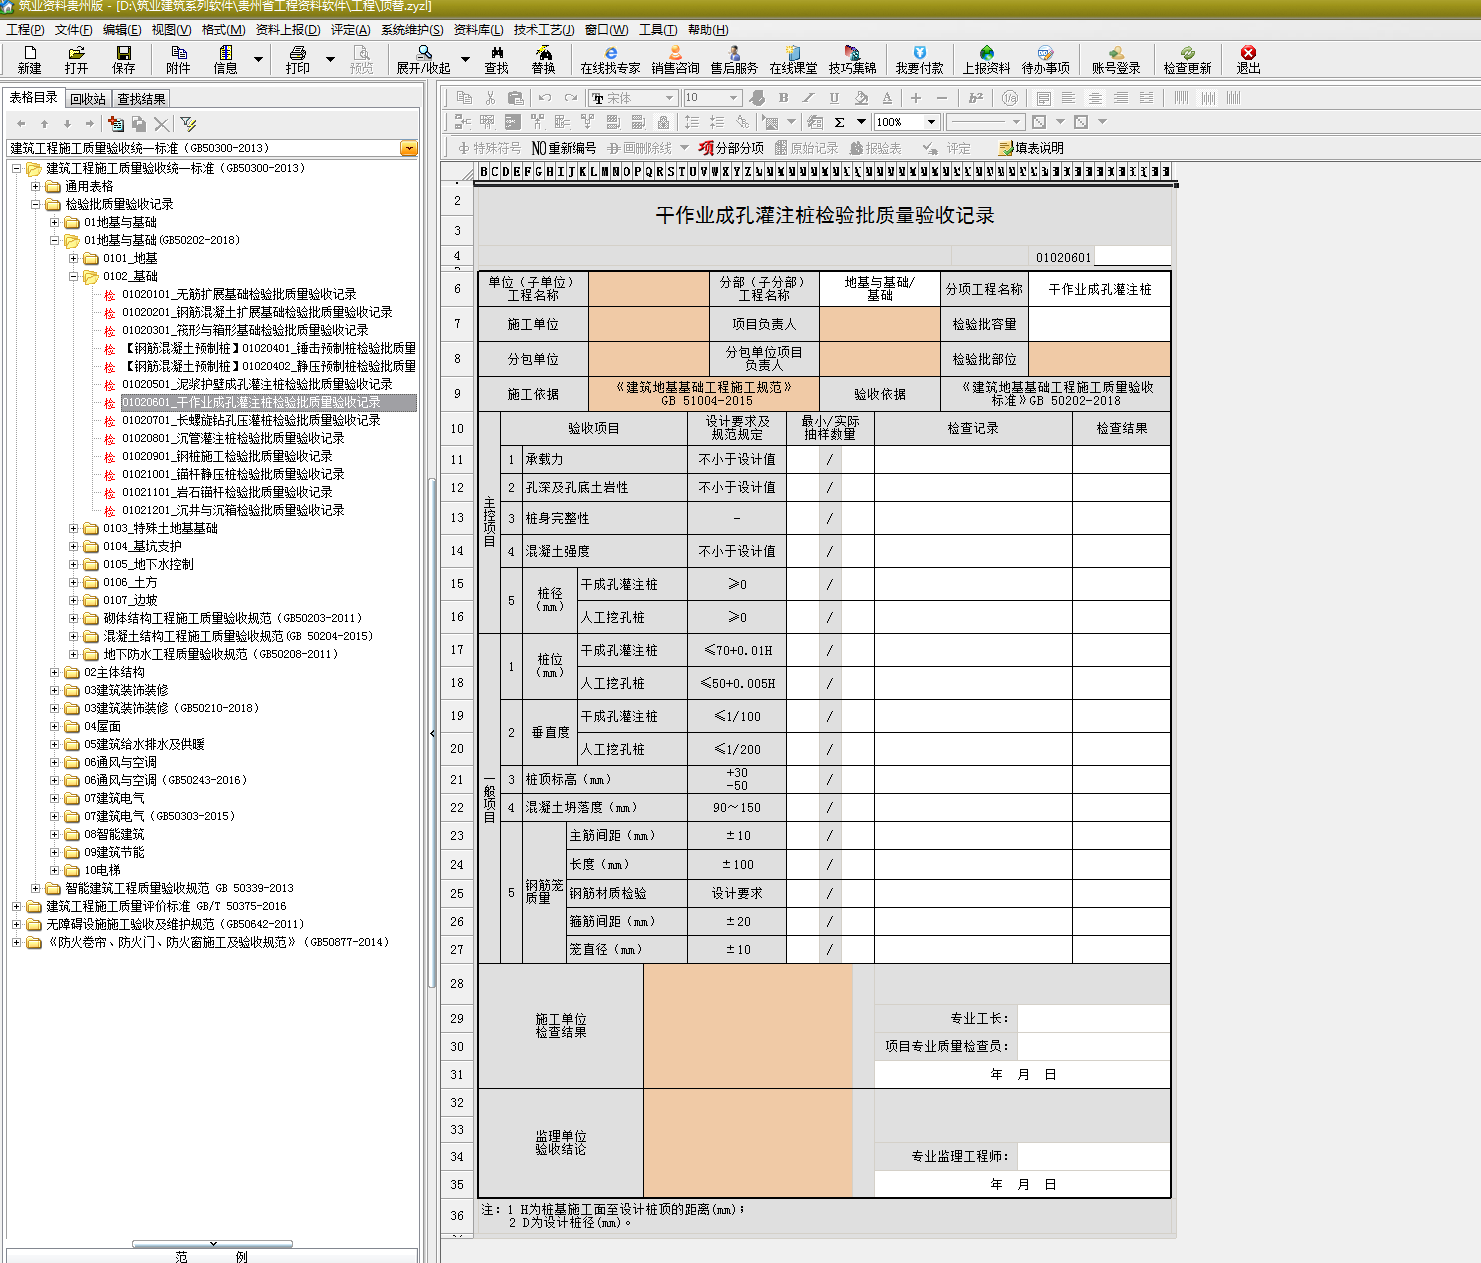Click the 特殊符号 button
The image size is (1481, 1263).
tap(489, 148)
